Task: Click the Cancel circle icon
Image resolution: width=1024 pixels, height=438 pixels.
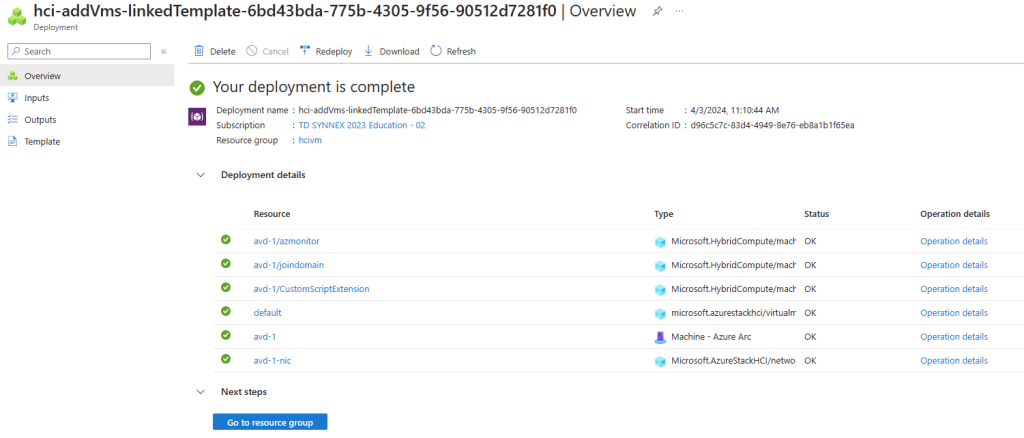Action: pyautogui.click(x=251, y=51)
